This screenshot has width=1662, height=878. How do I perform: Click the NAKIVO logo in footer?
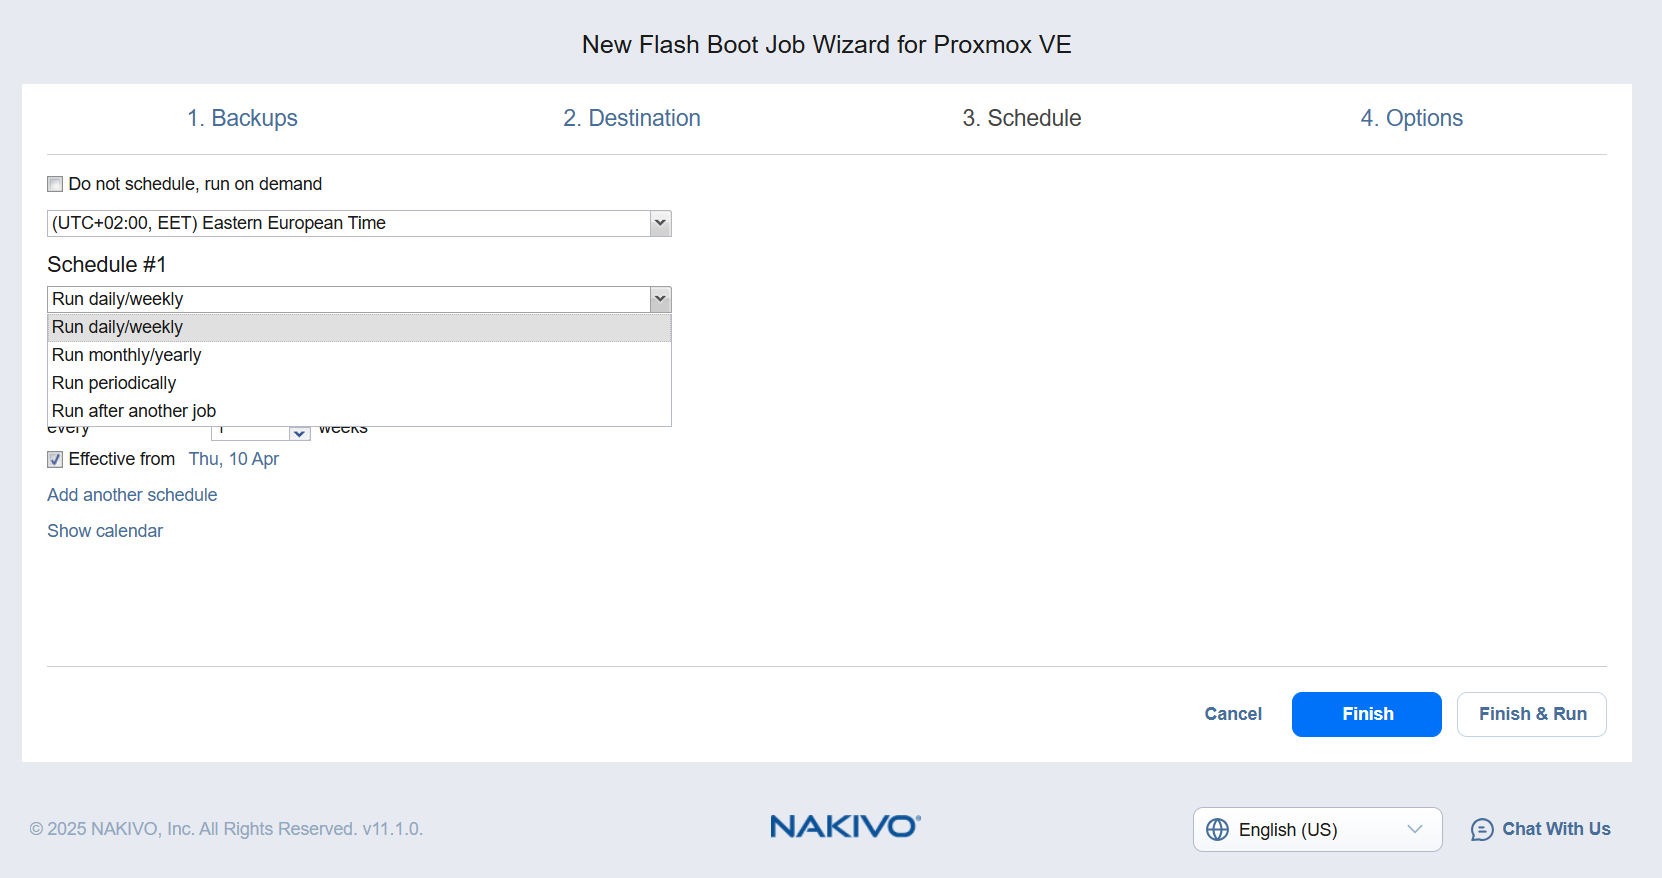845,827
